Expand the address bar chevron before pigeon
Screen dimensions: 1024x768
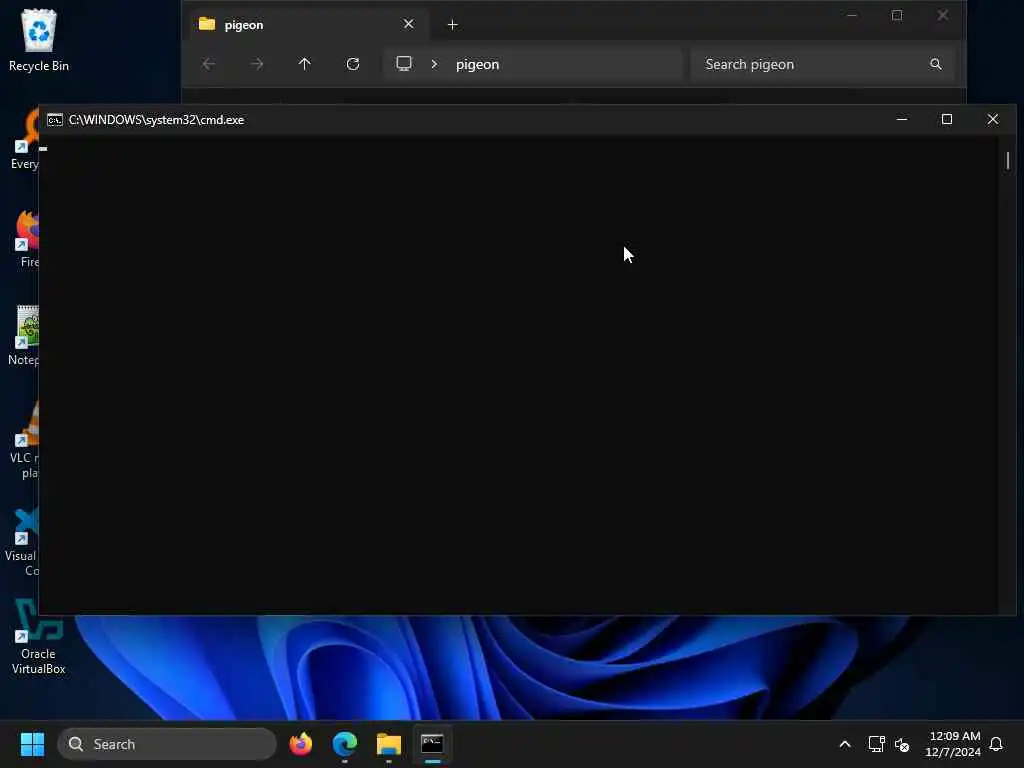click(x=434, y=64)
